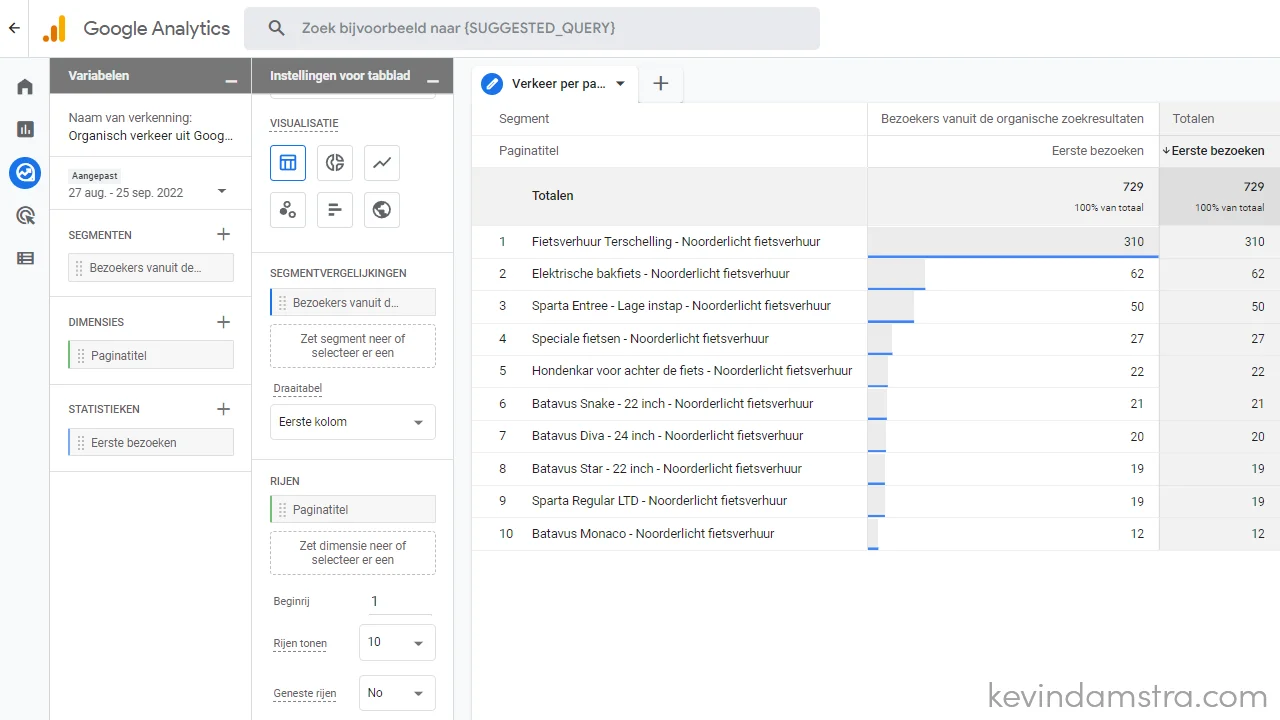This screenshot has height=720, width=1280.
Task: Select the Bezoekers vanuit de... segment chip in Variabelen
Action: pos(151,268)
